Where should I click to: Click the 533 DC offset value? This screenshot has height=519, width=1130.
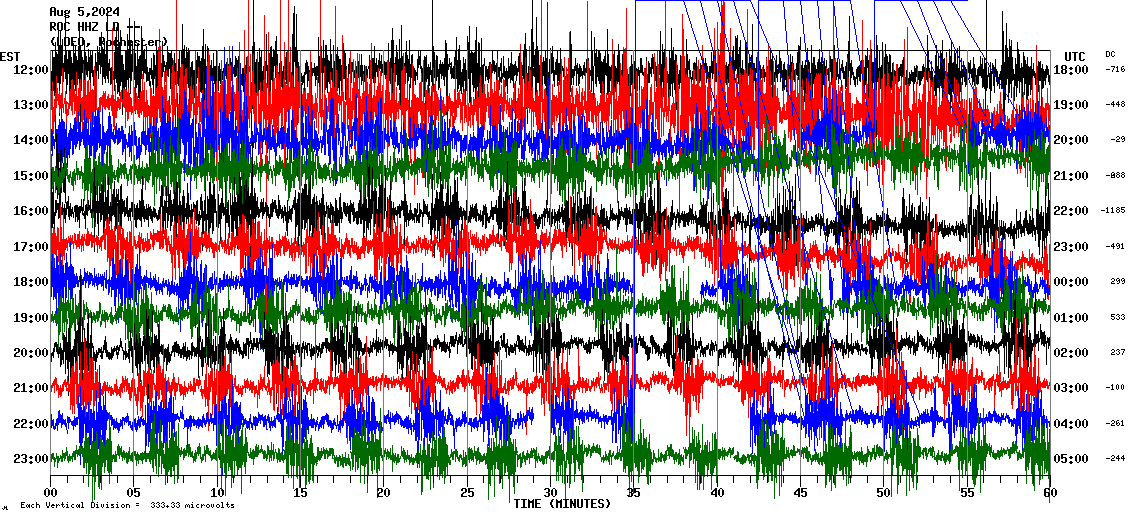(x=1117, y=317)
